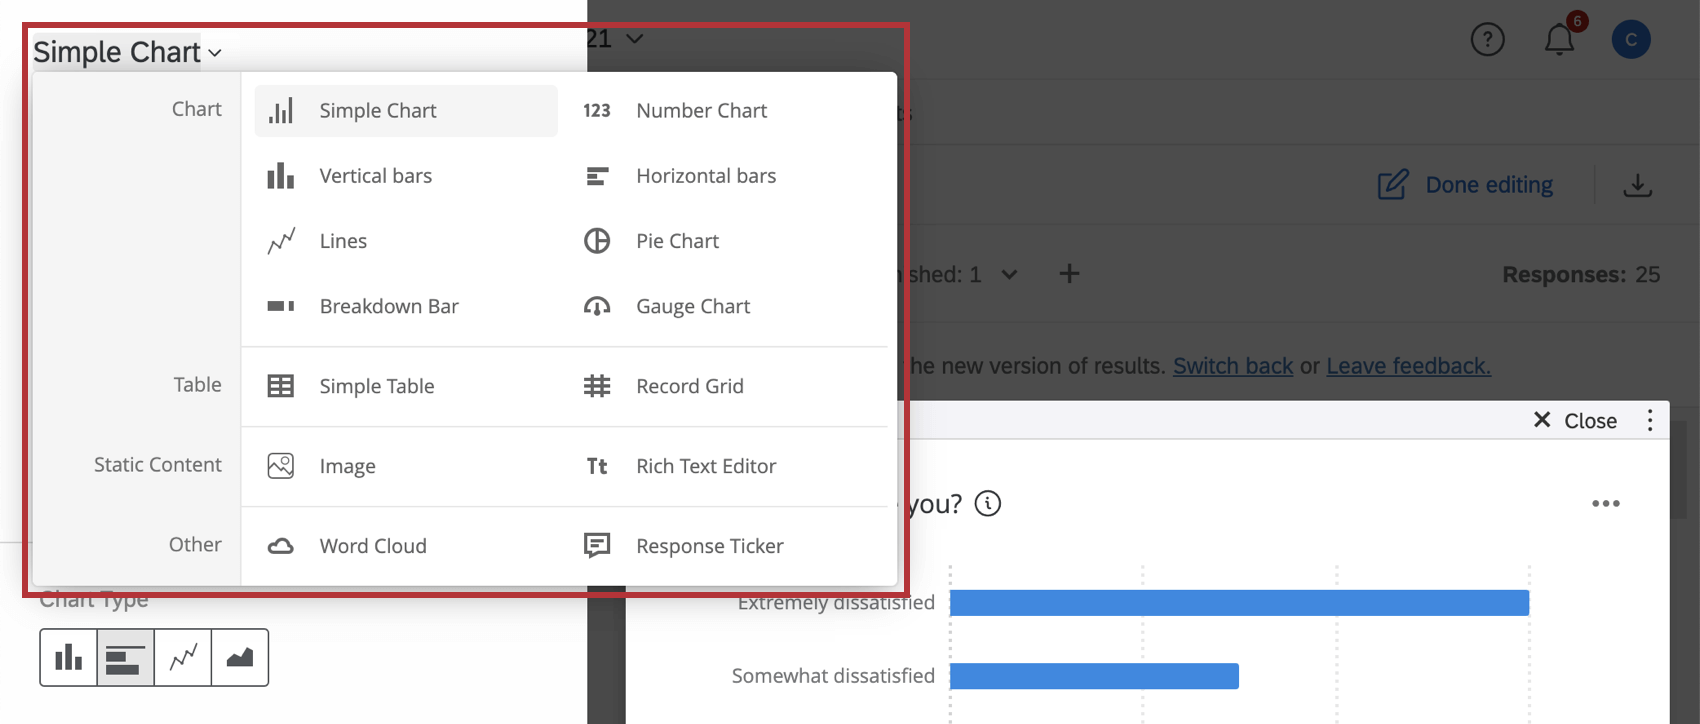
Task: Click the info icon beside the question
Action: pos(988,503)
